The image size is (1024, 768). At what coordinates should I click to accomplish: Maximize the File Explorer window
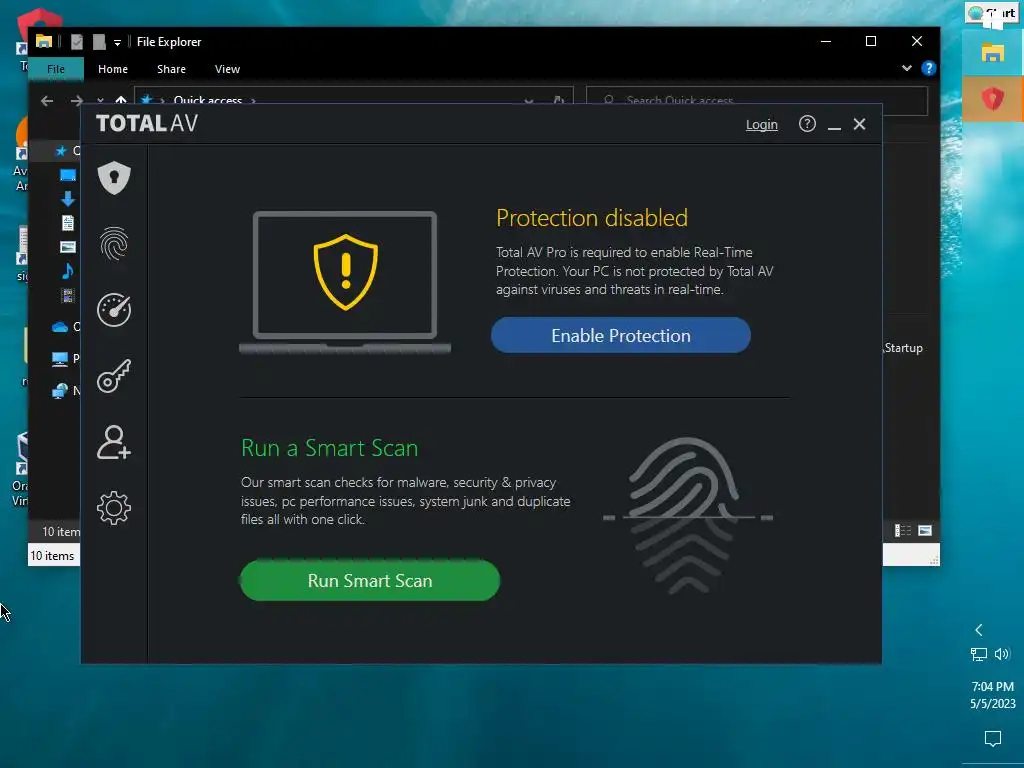pyautogui.click(x=871, y=41)
